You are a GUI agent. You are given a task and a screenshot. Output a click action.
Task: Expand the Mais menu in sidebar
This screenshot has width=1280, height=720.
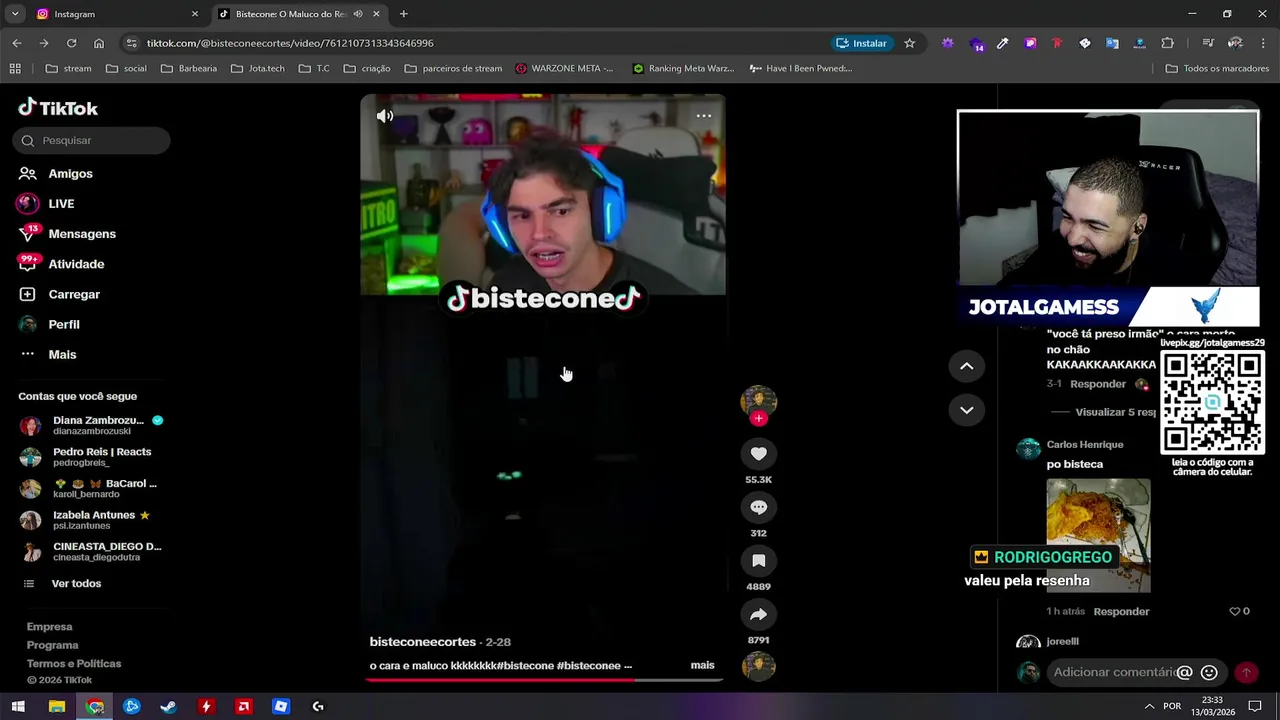pyautogui.click(x=62, y=354)
